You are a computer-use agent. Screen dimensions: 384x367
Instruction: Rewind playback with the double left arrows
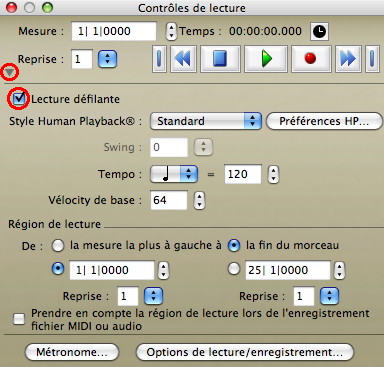[x=183, y=59]
